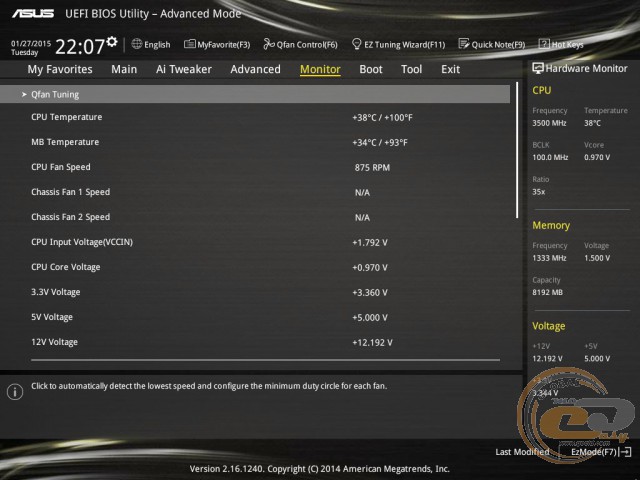Click the +5.000 V value
The image size is (640, 480).
tap(370, 318)
